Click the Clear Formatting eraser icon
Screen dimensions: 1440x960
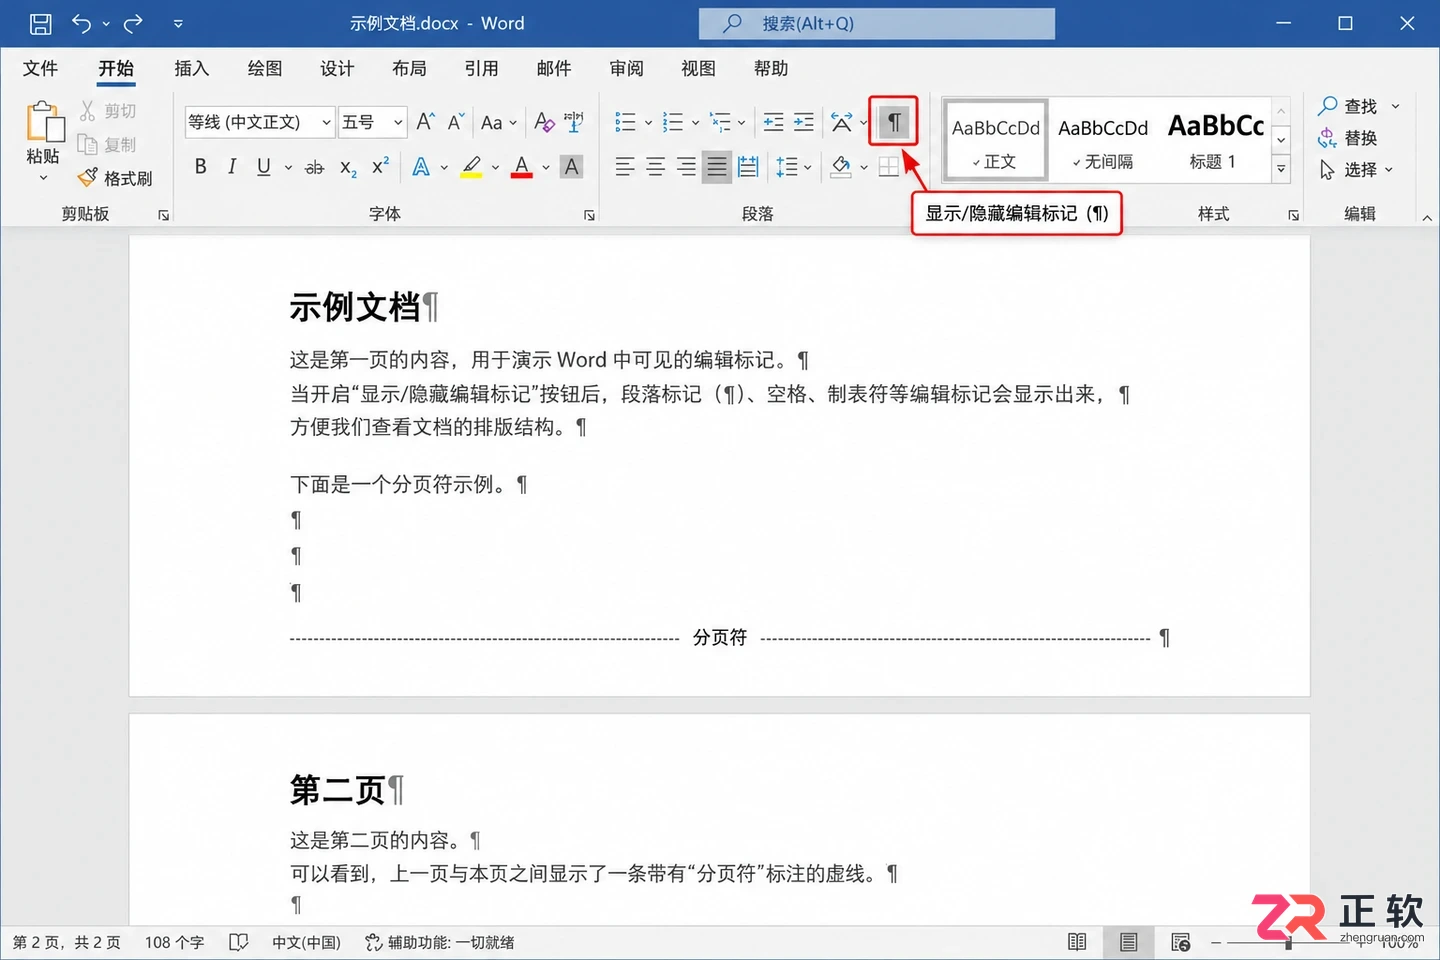click(544, 122)
